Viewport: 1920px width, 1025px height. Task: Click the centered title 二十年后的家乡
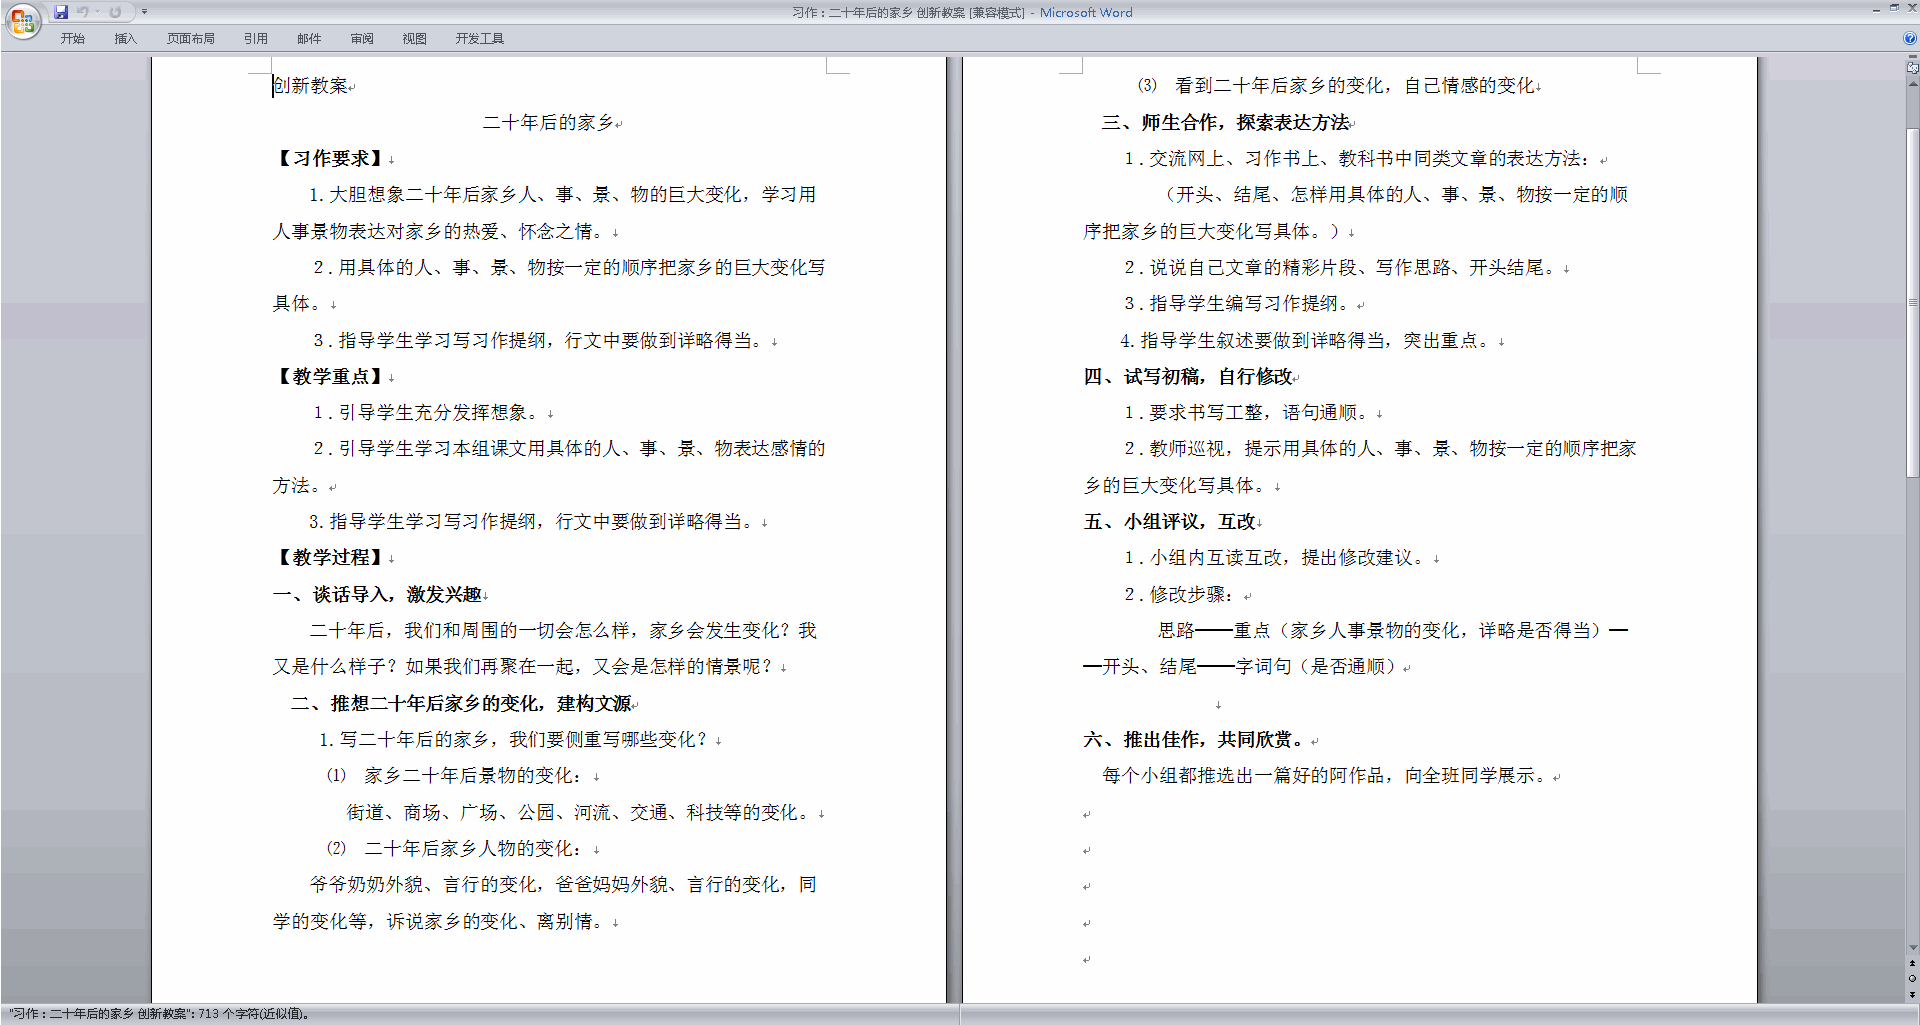point(548,122)
